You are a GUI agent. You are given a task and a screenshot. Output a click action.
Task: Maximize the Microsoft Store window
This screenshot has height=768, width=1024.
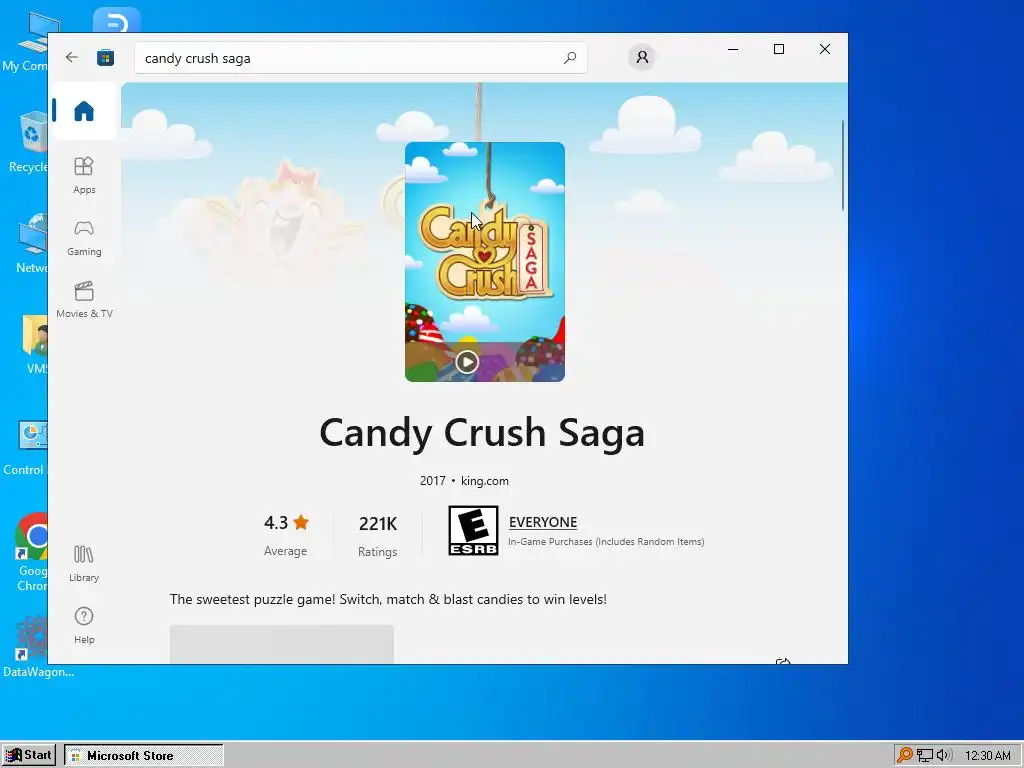pos(778,49)
